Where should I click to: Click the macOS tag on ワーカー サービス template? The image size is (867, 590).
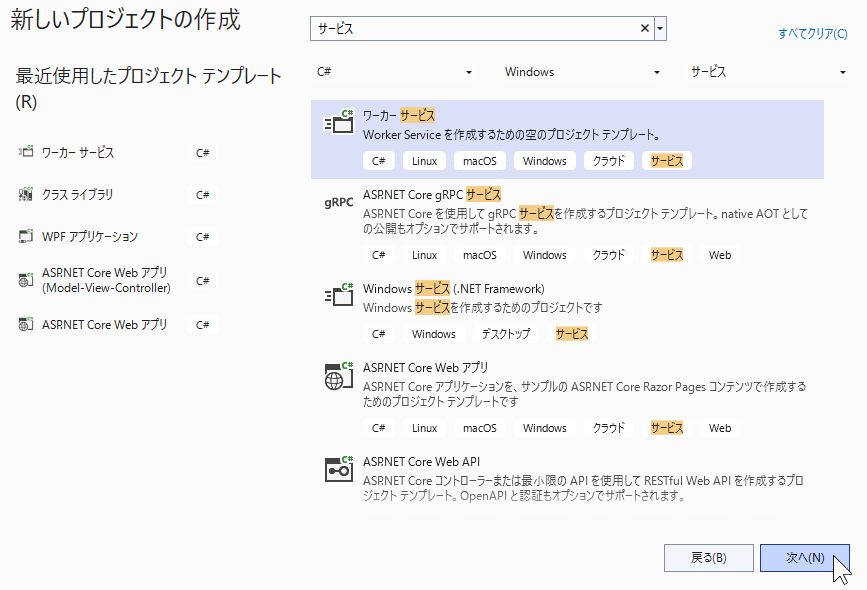pos(479,161)
